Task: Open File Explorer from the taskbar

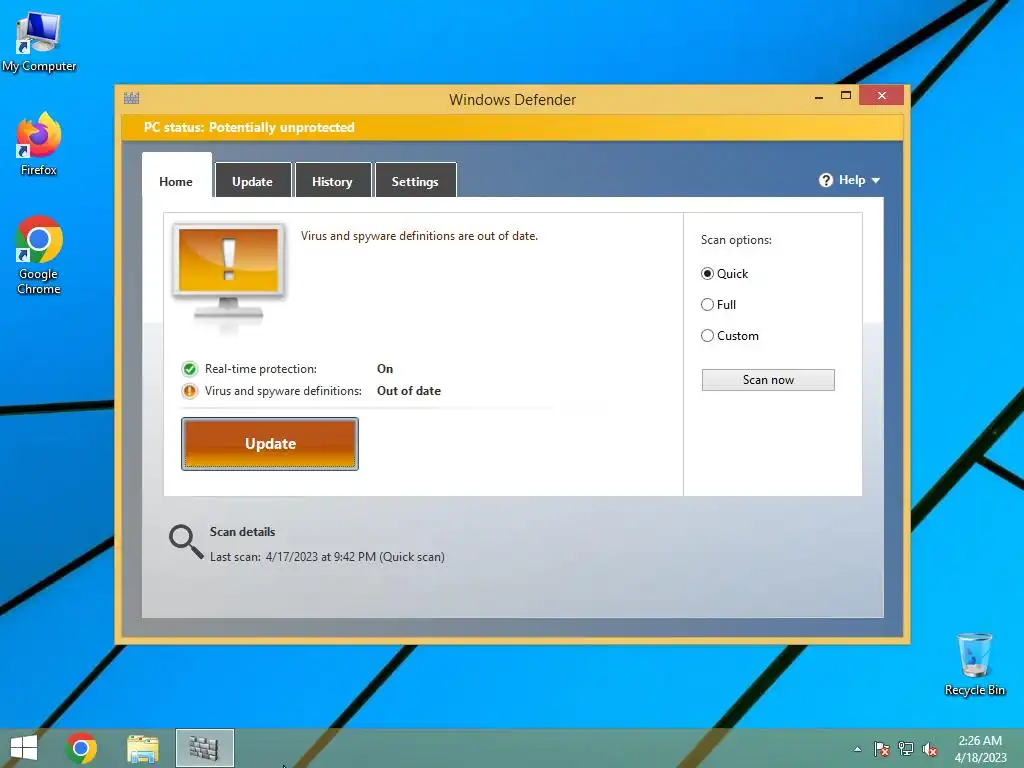Action: [142, 748]
